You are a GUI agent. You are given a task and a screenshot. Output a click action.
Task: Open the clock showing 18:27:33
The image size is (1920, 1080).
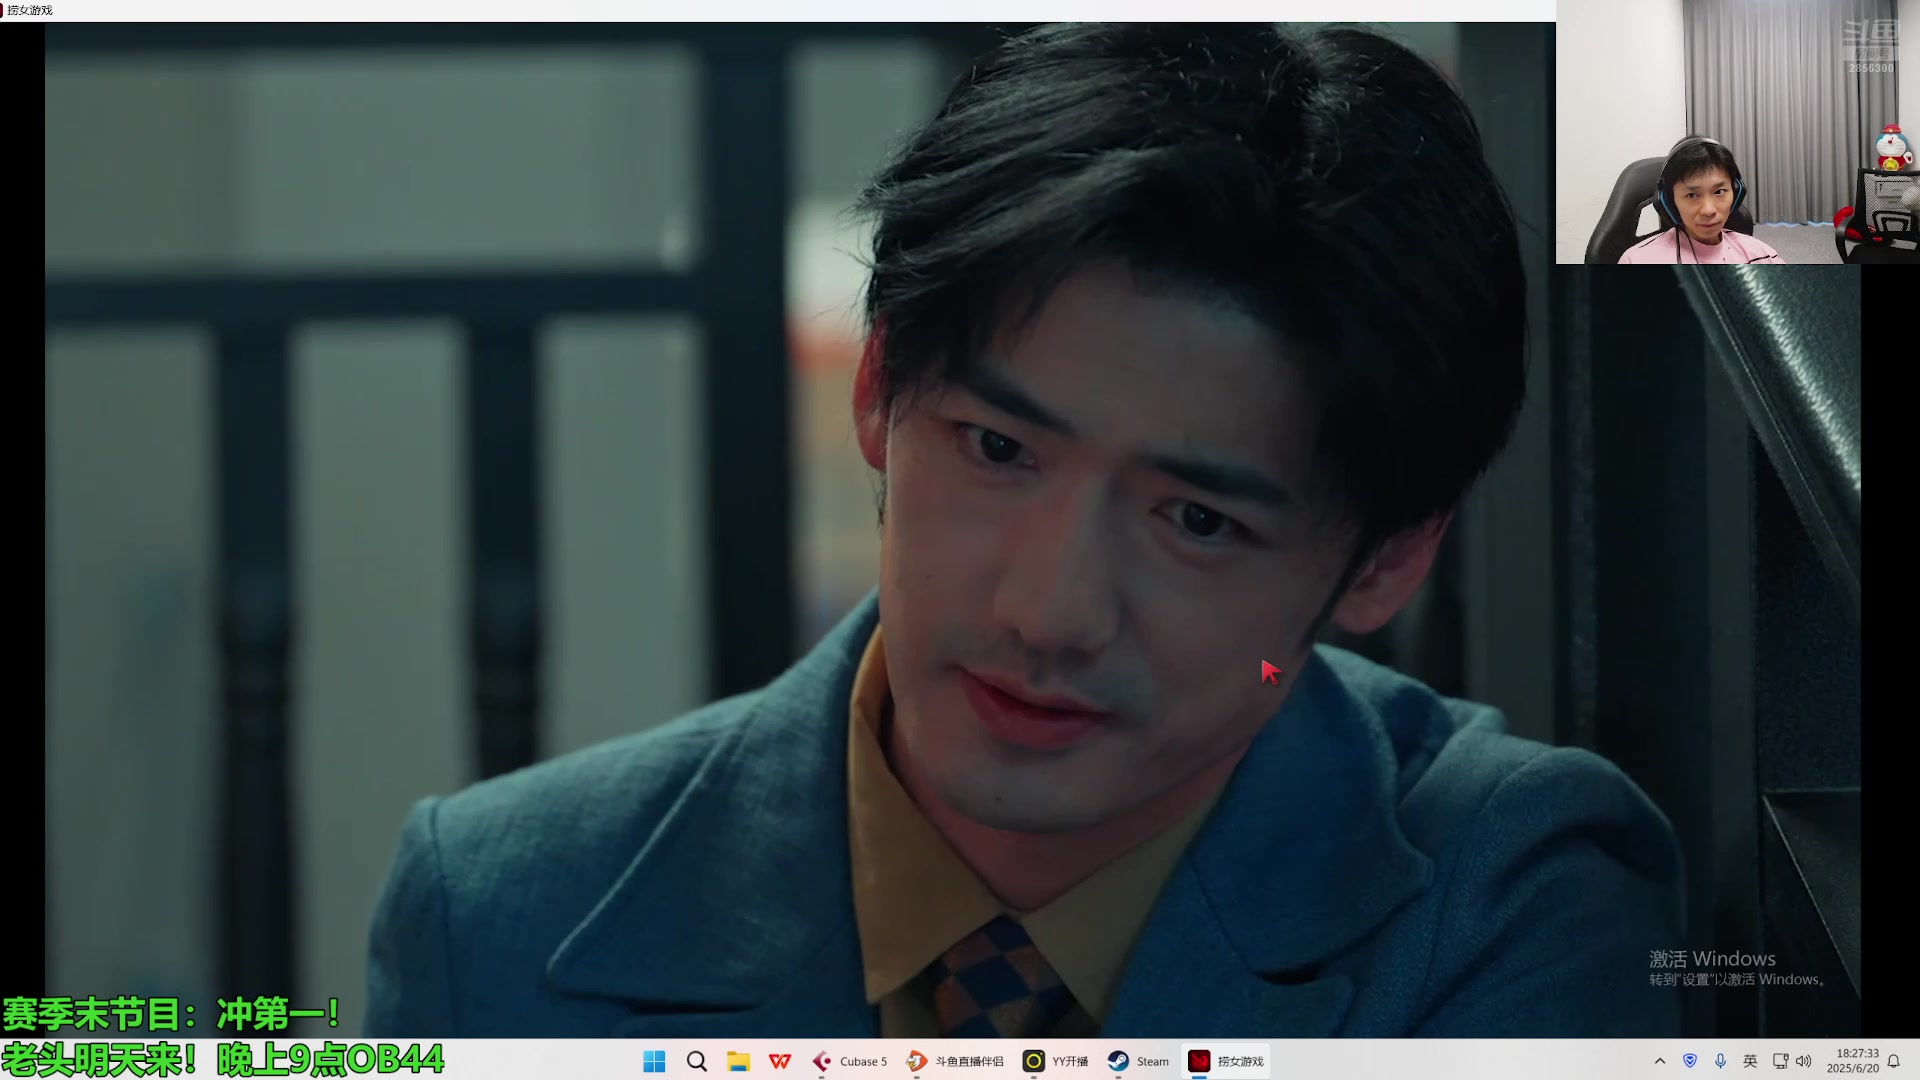(1853, 1061)
